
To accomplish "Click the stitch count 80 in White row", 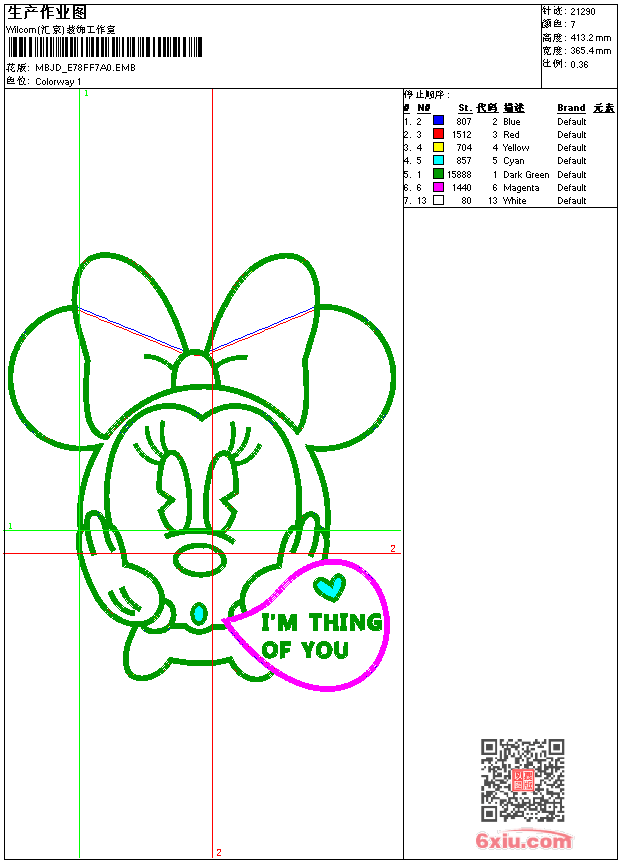I will click(466, 201).
